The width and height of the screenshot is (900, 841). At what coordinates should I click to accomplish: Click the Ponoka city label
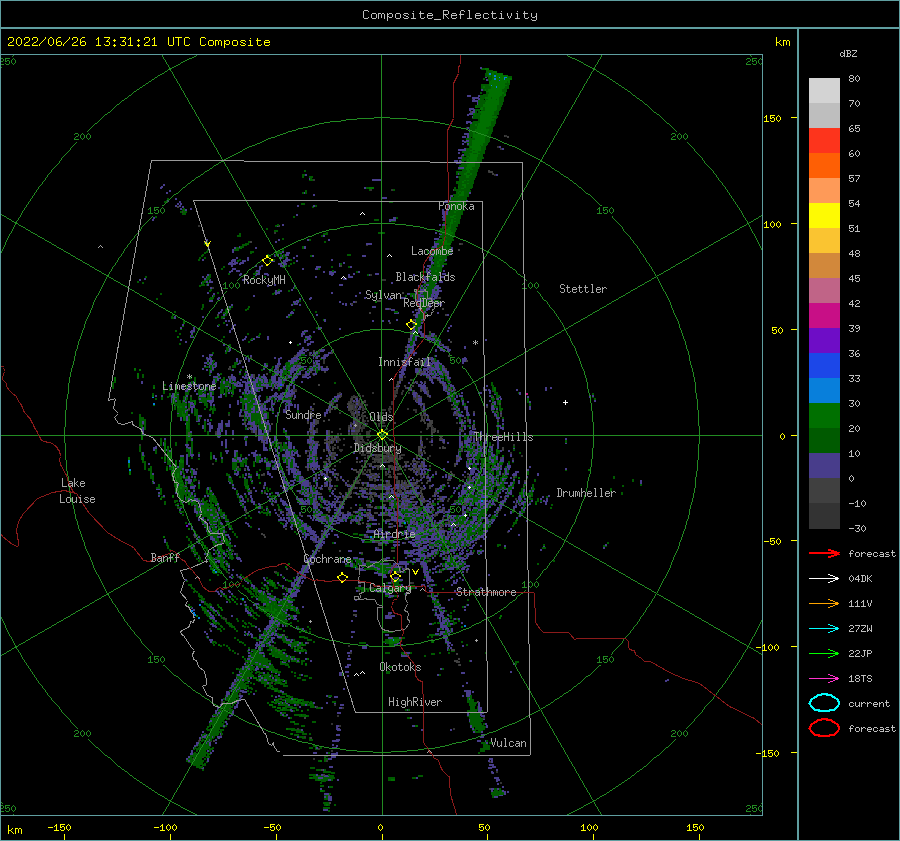pos(456,206)
